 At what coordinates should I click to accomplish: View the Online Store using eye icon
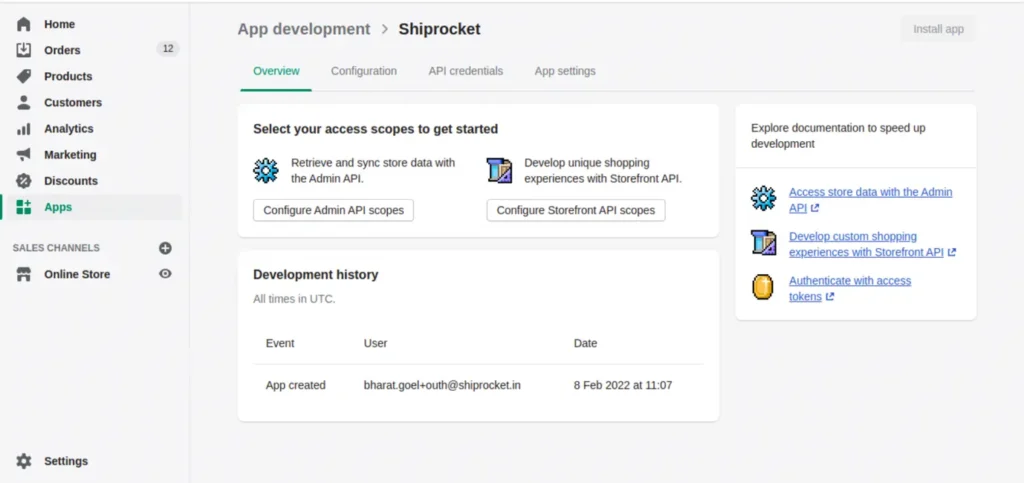click(165, 274)
